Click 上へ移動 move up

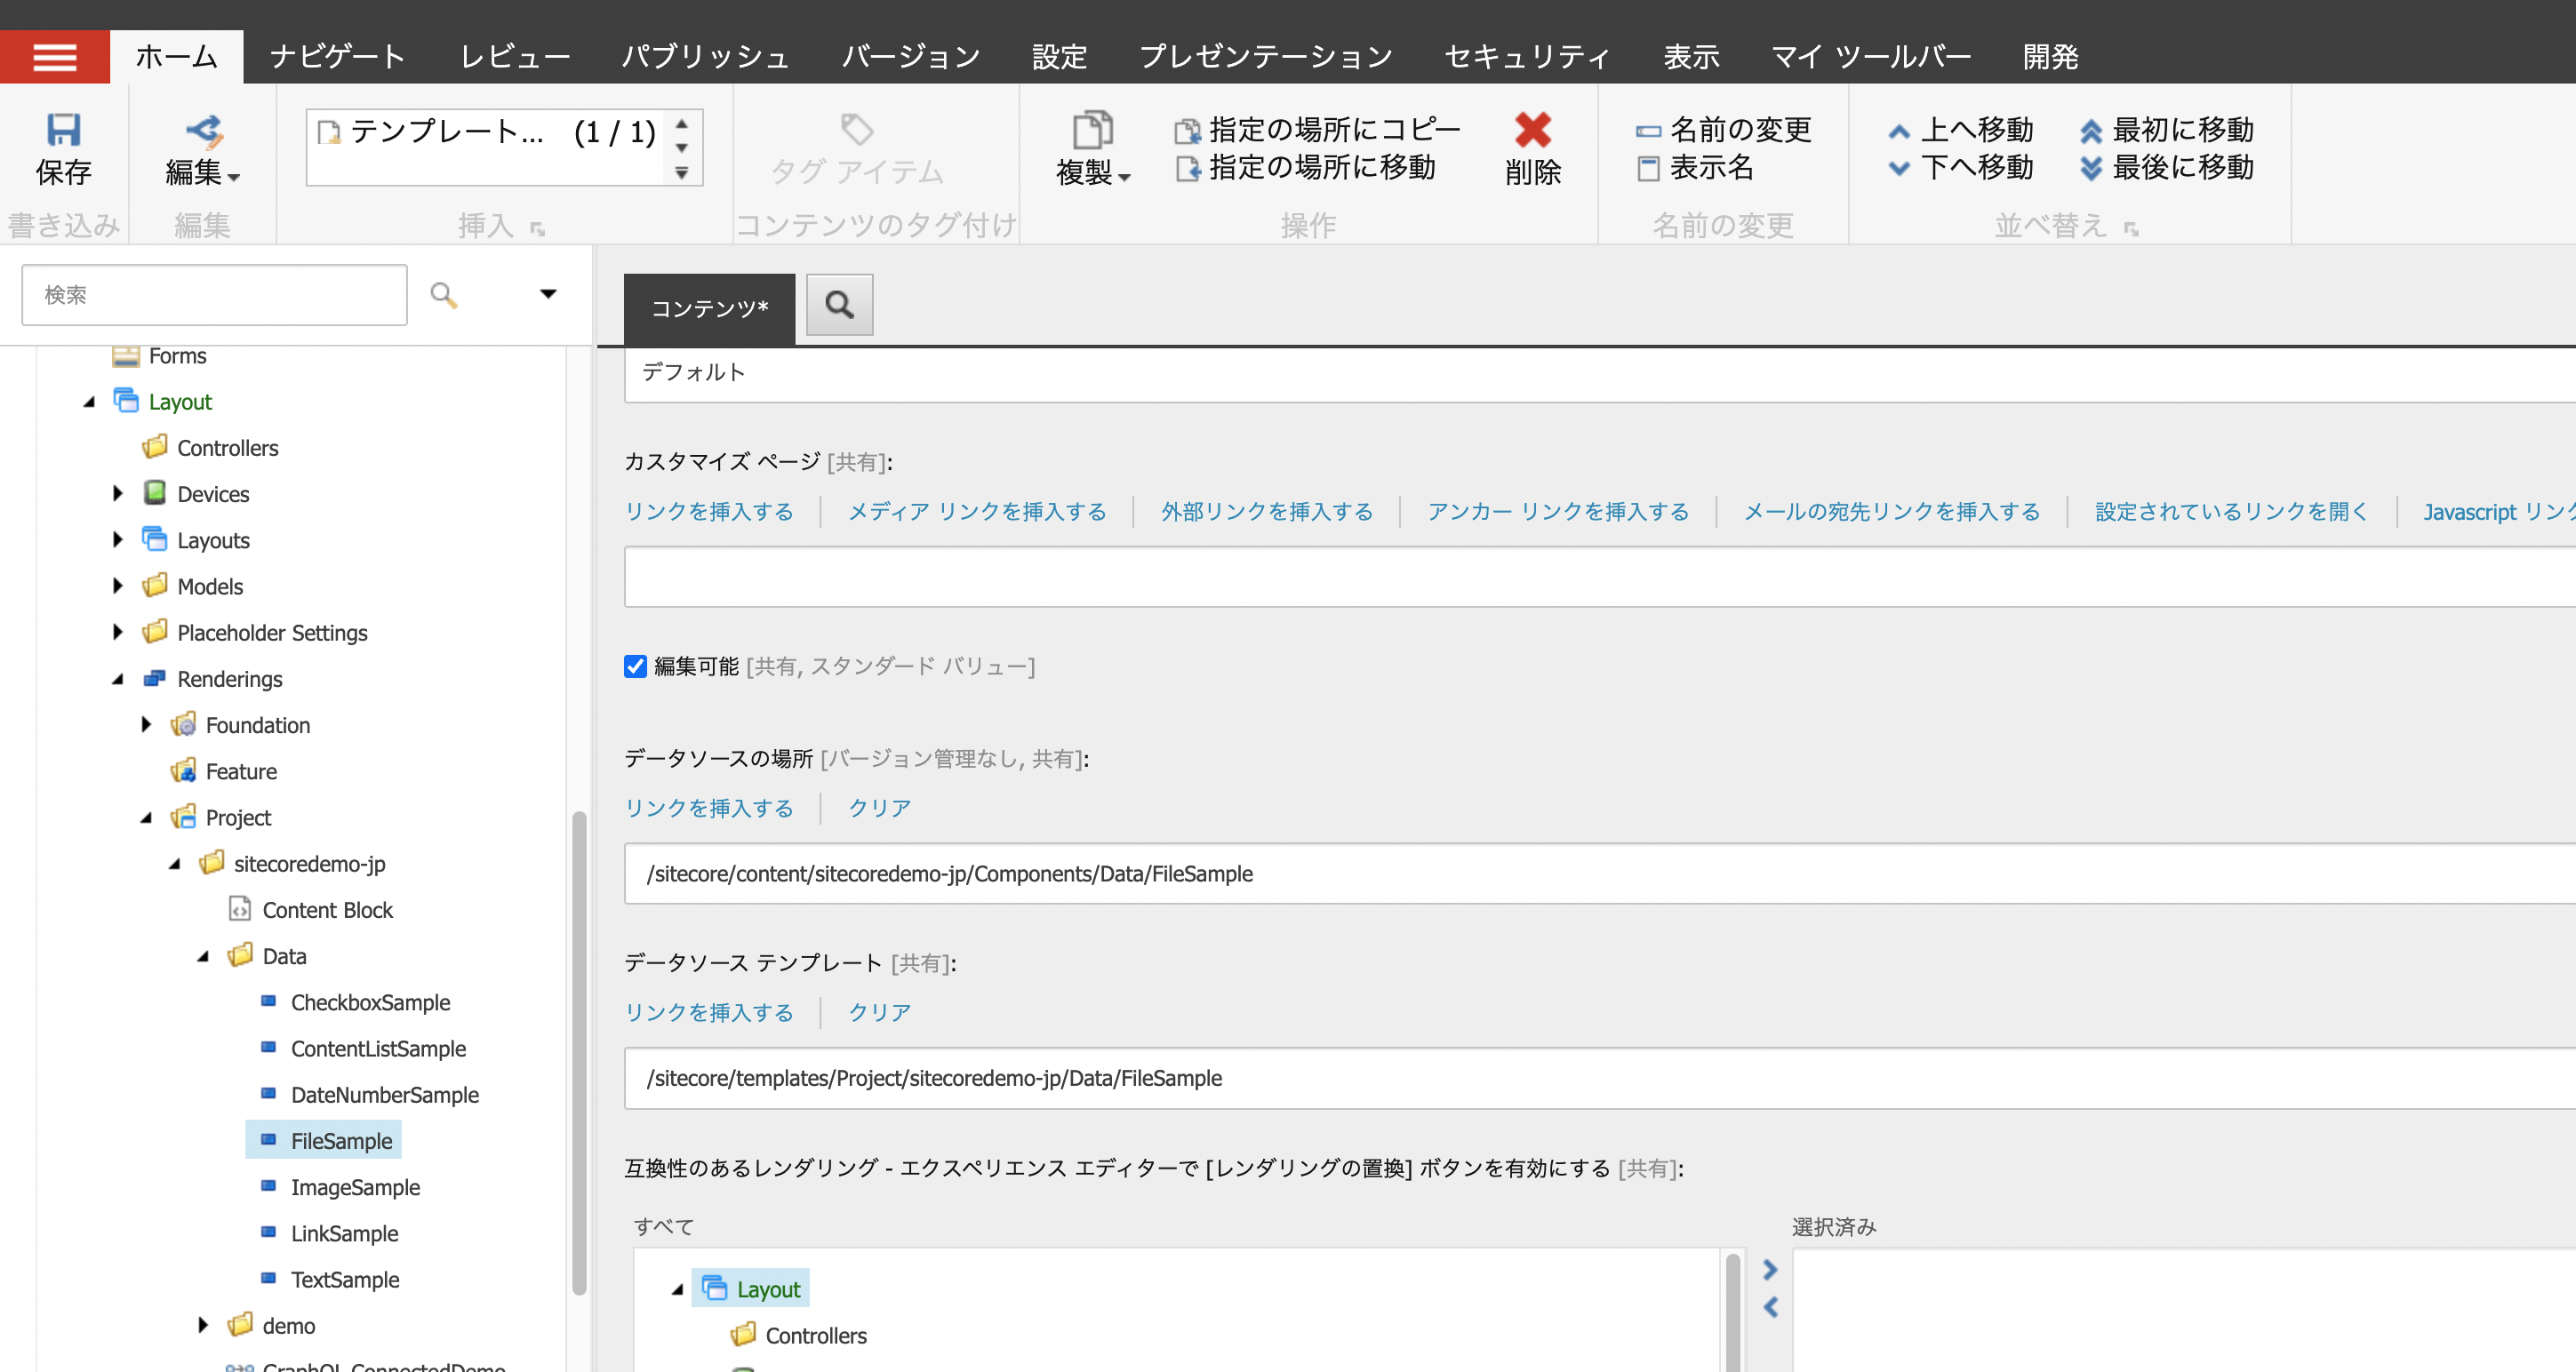click(1960, 130)
